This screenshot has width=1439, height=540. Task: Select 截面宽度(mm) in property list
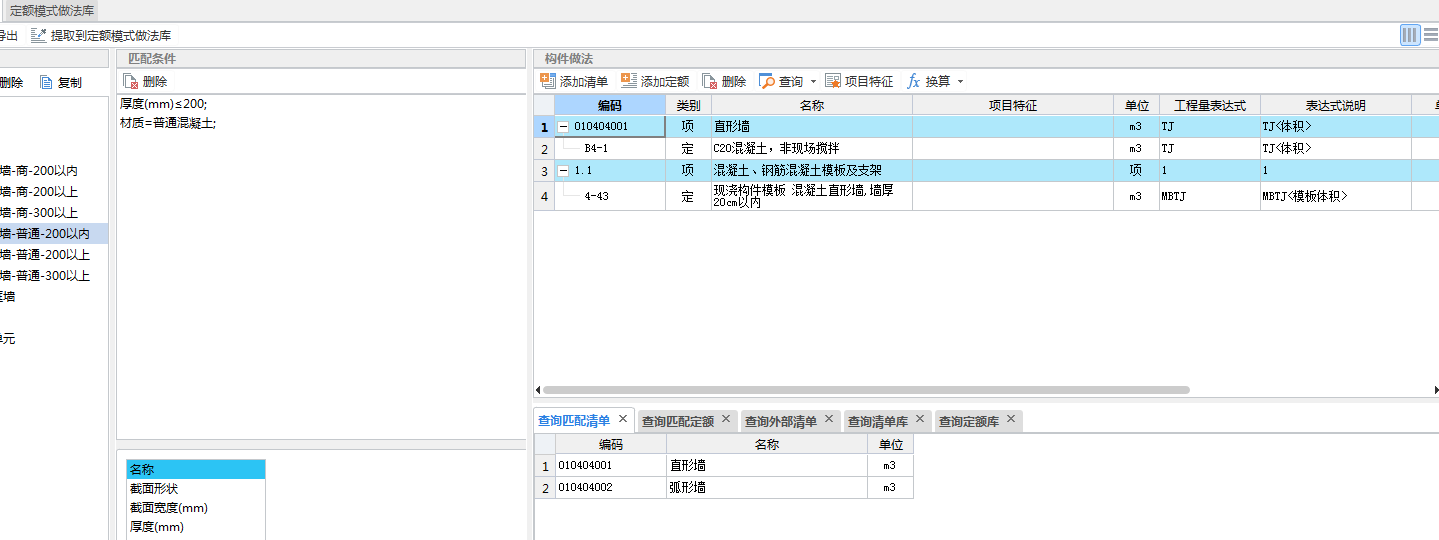coord(196,507)
